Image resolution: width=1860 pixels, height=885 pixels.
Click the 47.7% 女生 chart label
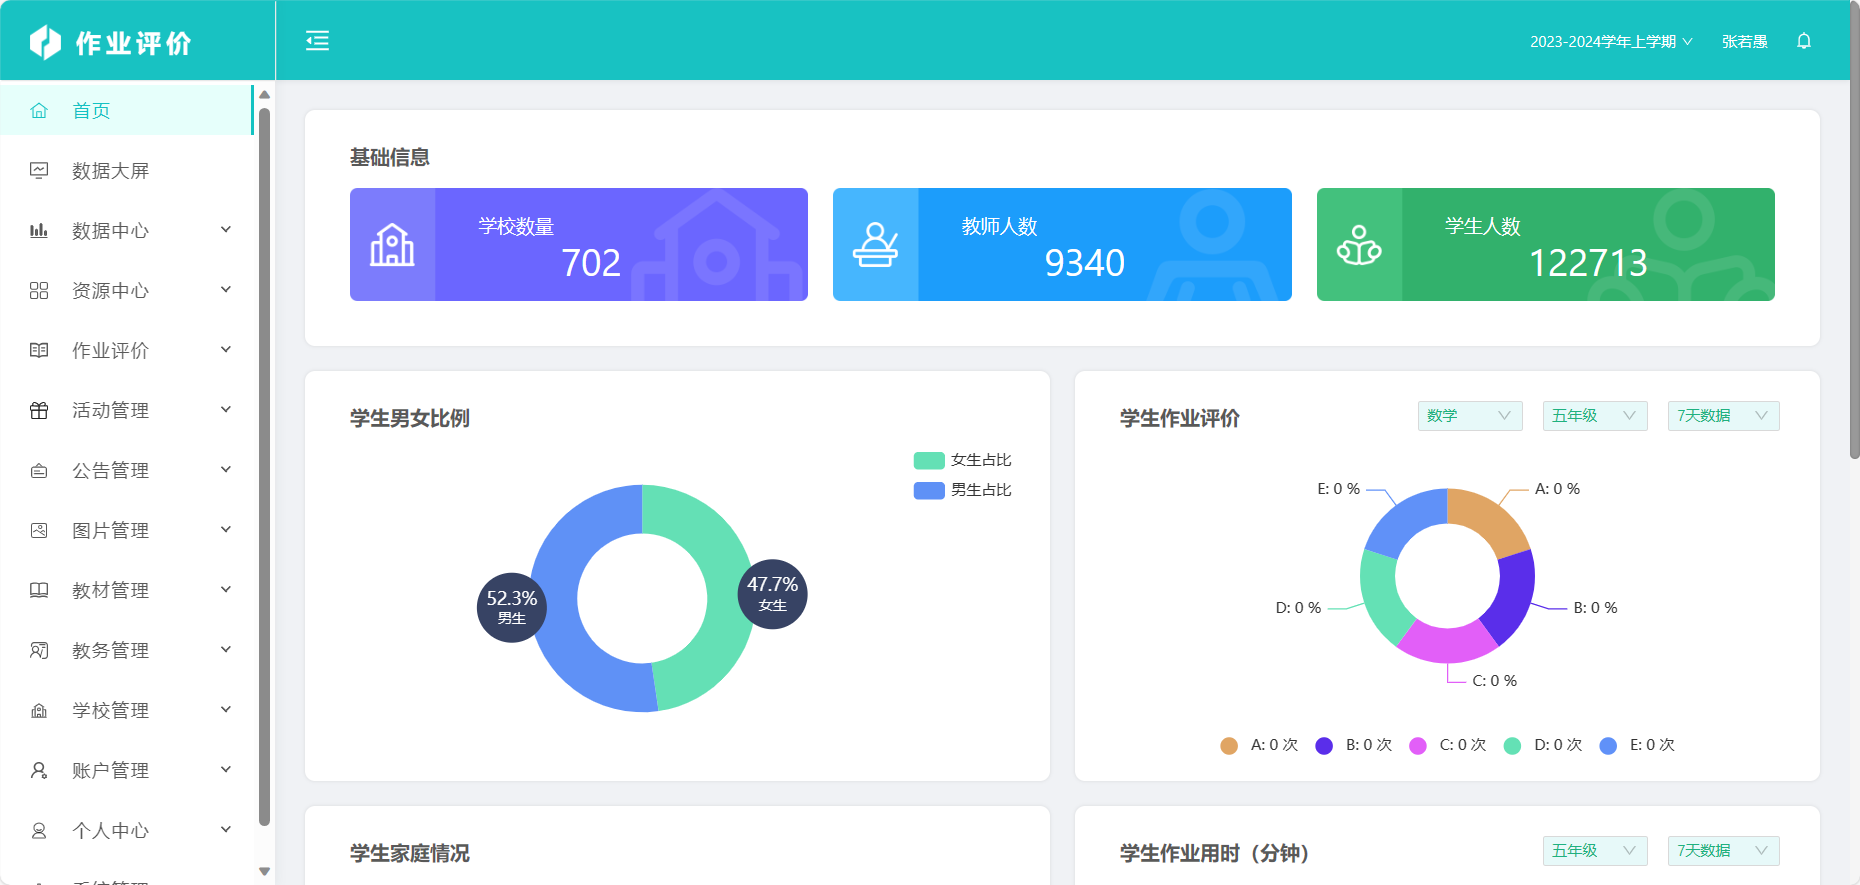772,593
